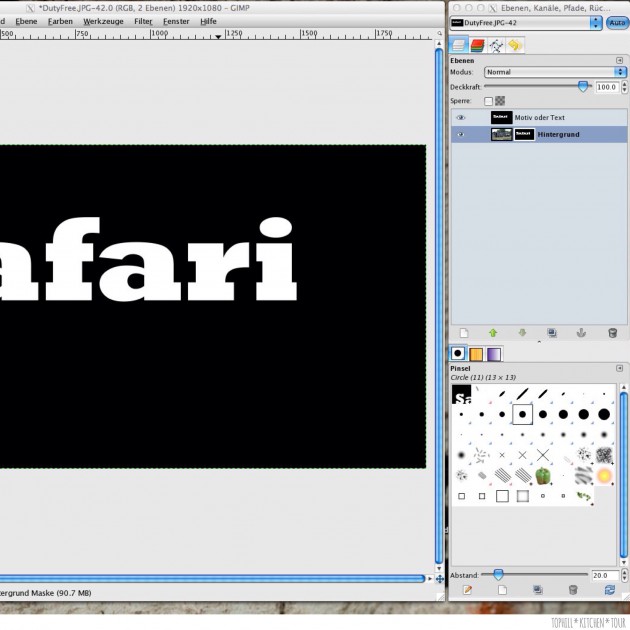This screenshot has height=630, width=630.
Task: Refresh brushes blue arrows icon
Action: coord(610,589)
